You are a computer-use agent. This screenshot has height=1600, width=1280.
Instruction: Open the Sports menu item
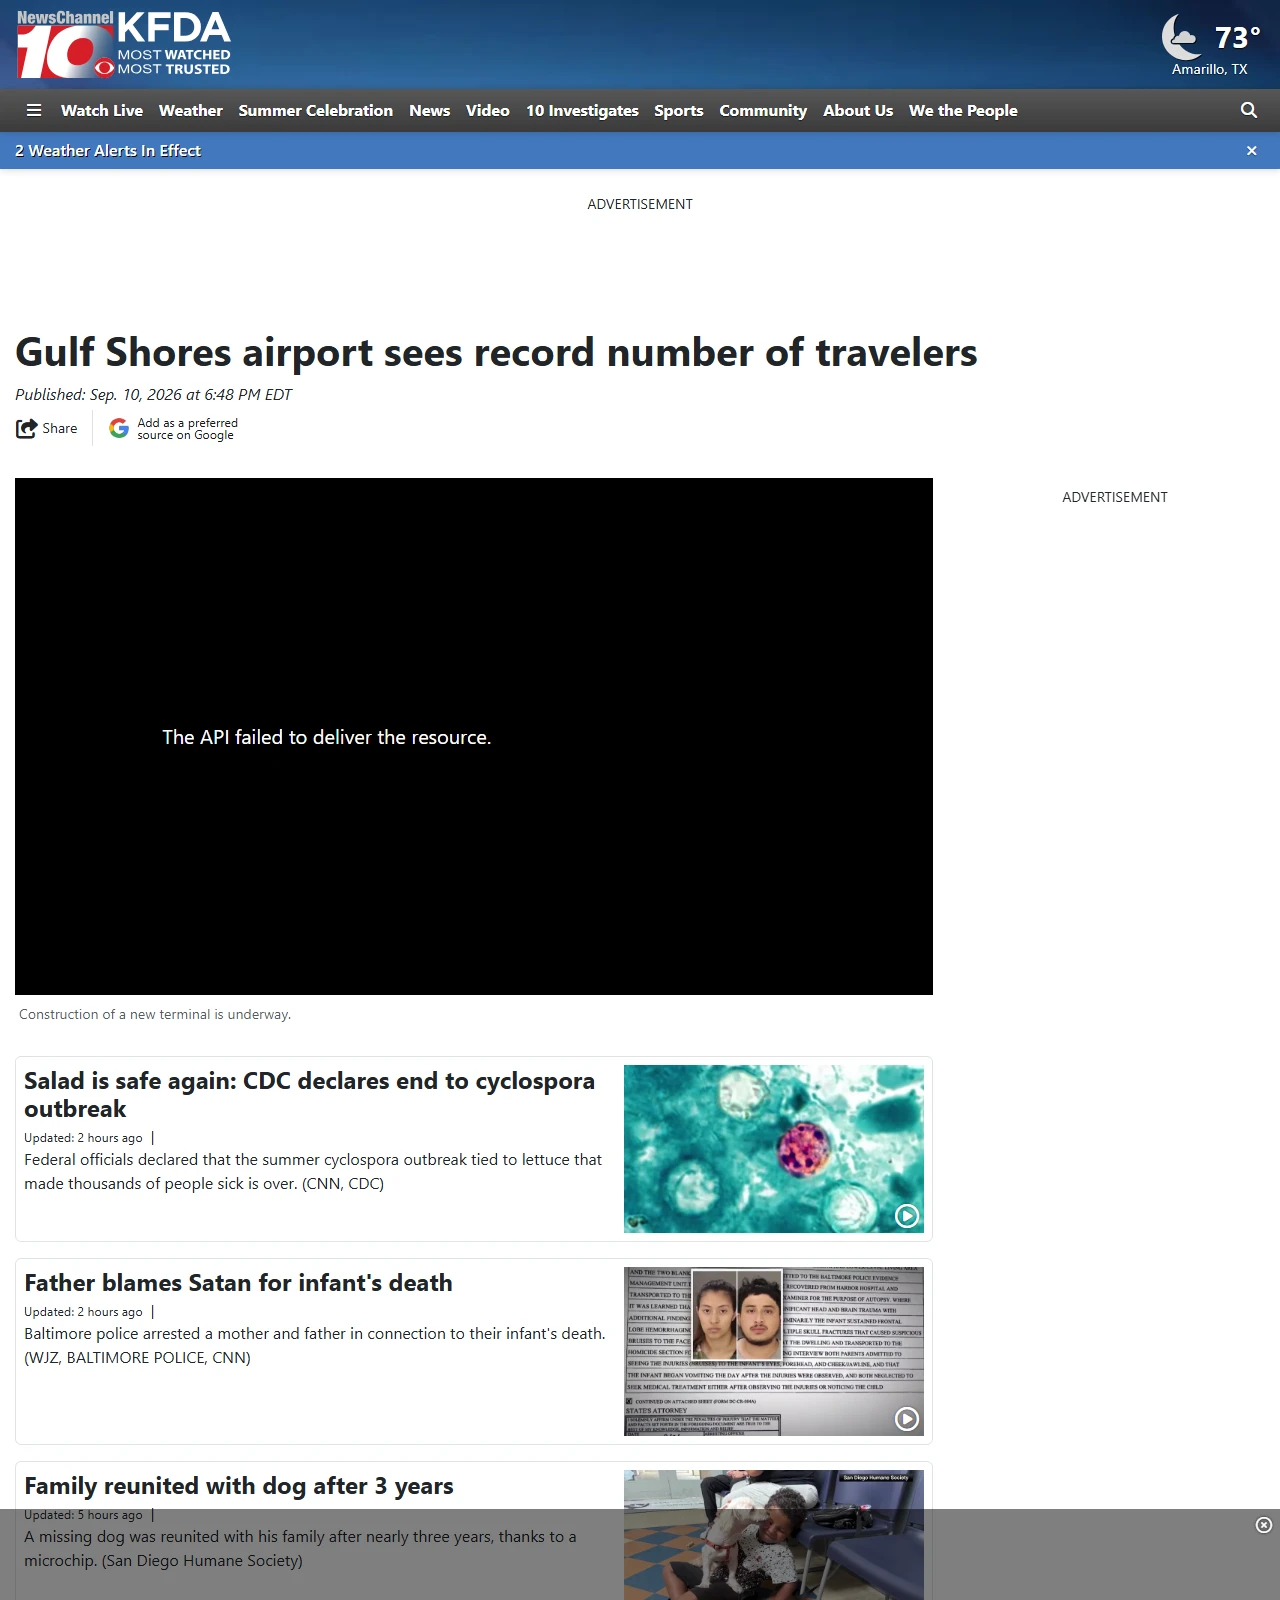[x=679, y=111]
